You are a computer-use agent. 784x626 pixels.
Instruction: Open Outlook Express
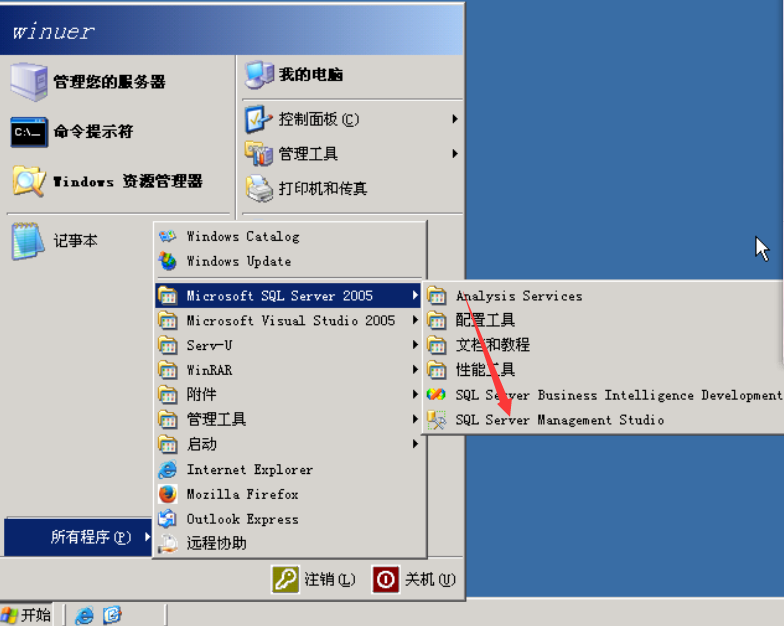point(290,519)
